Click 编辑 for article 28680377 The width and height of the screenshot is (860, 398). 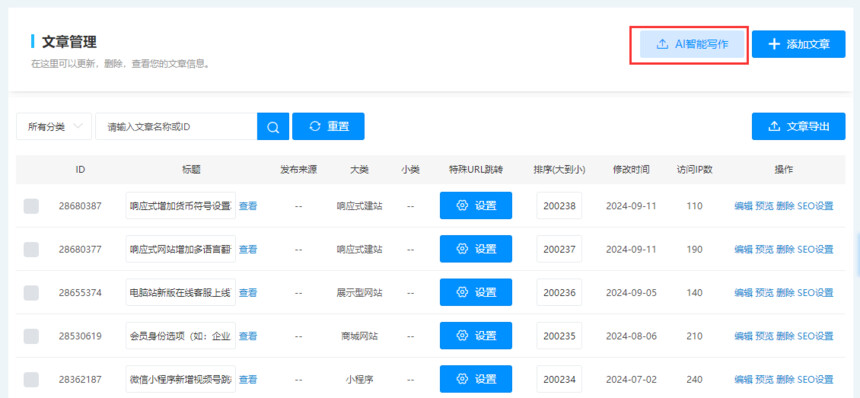point(743,249)
